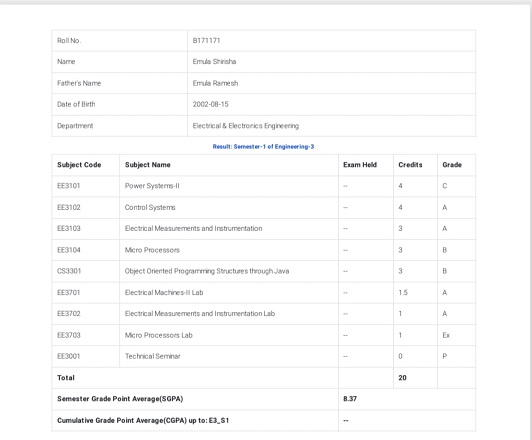Click the Result: Semester-1 of Engineering-3 heading
Image resolution: width=532 pixels, height=440 pixels.
(263, 147)
